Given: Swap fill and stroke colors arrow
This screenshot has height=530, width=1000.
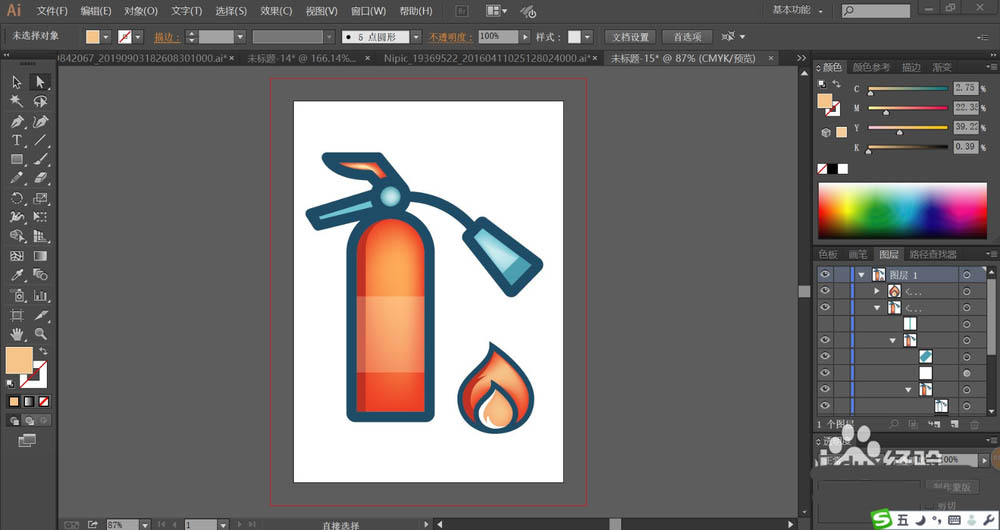Looking at the screenshot, I should (x=43, y=351).
